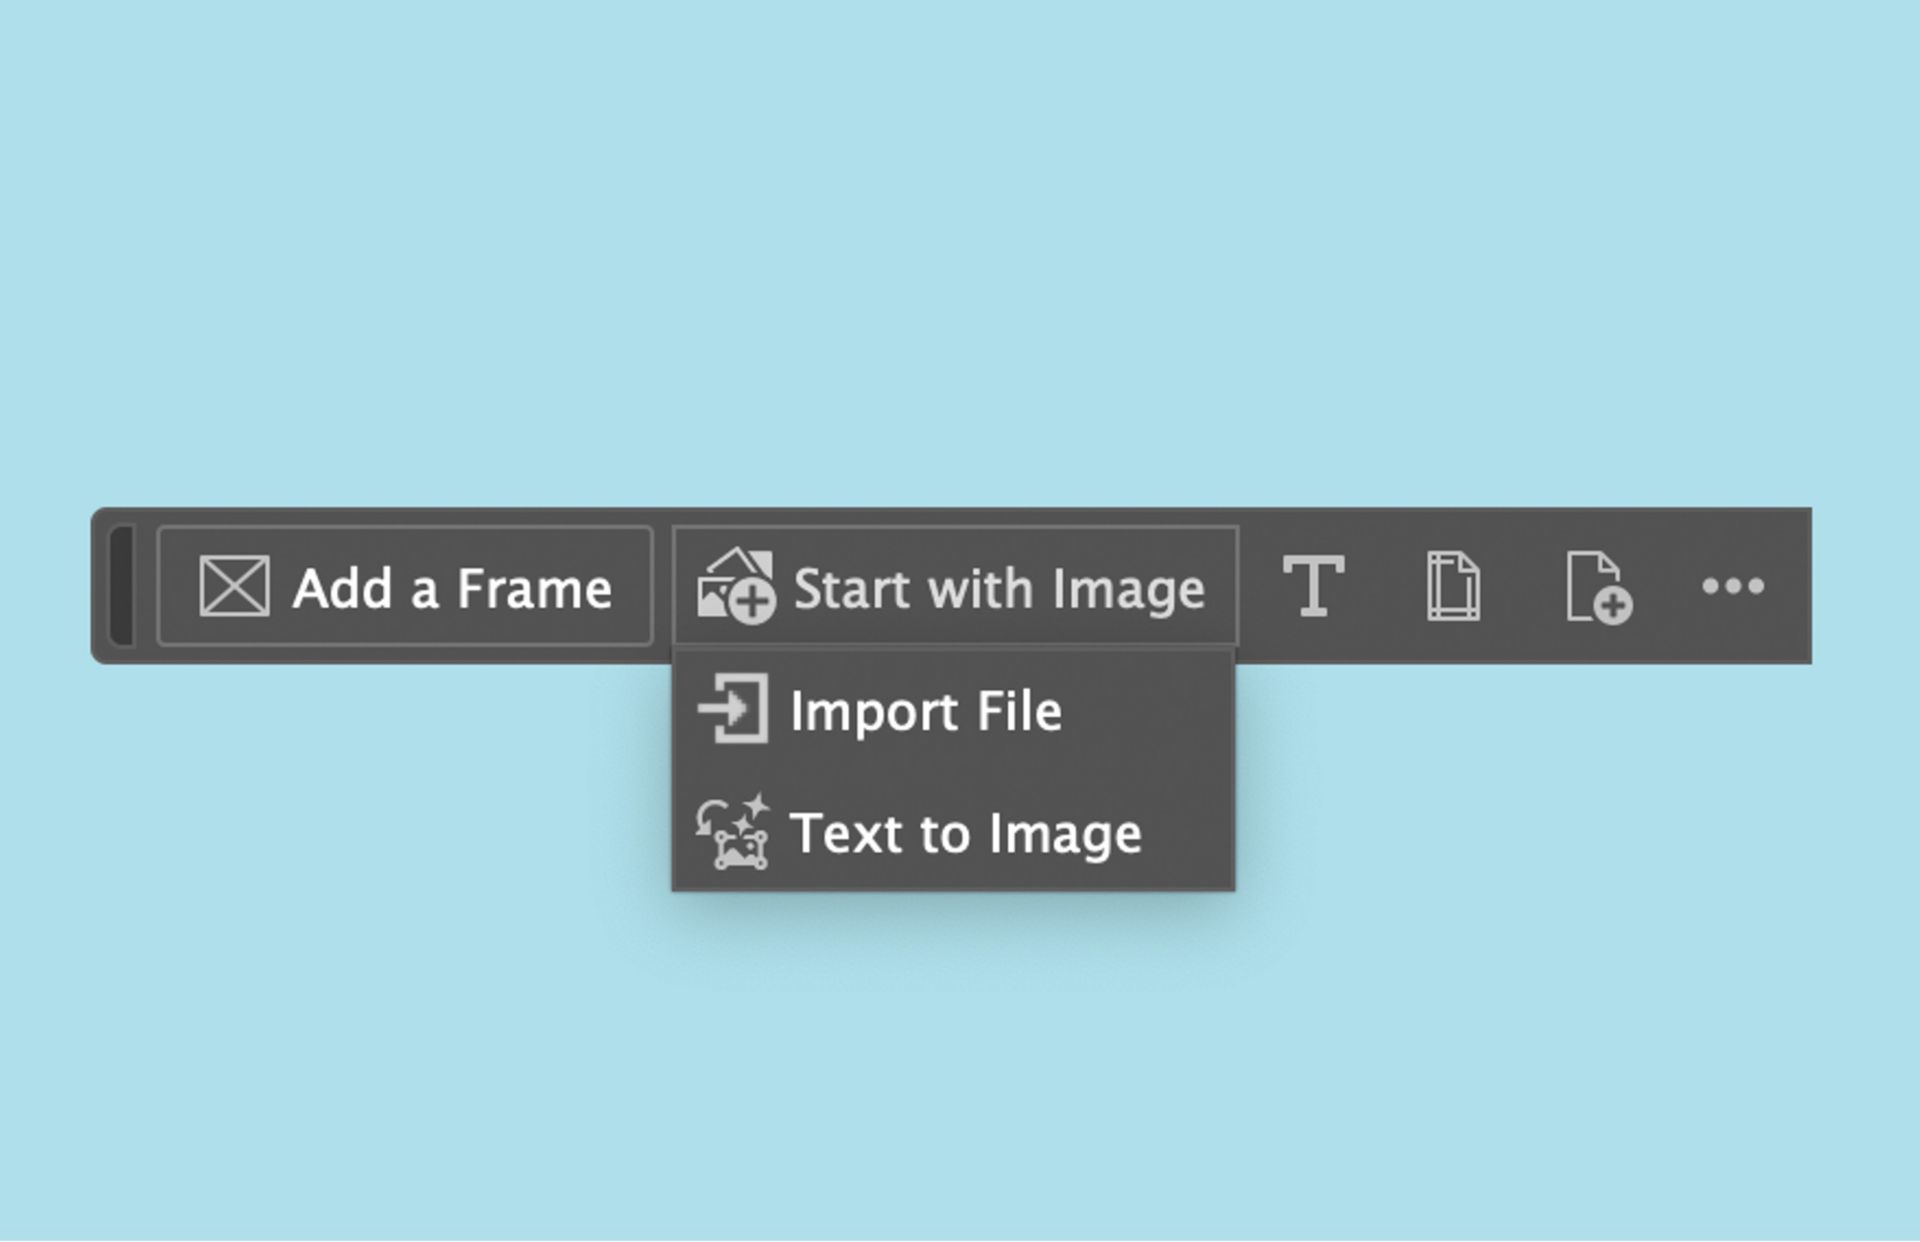Viewport: 1920px width, 1242px height.
Task: Click the sparkle icon next to Text to Image
Action: point(735,834)
